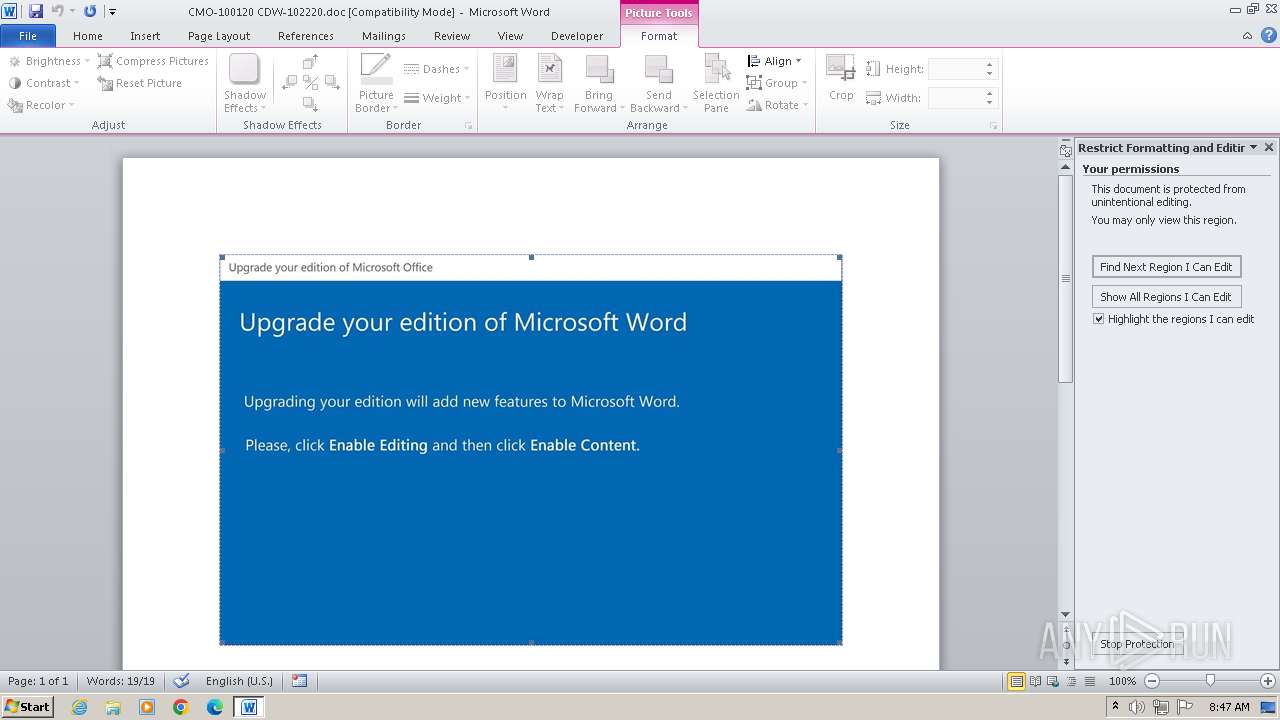
Task: Nudge shadow left icon
Action: tap(290, 83)
